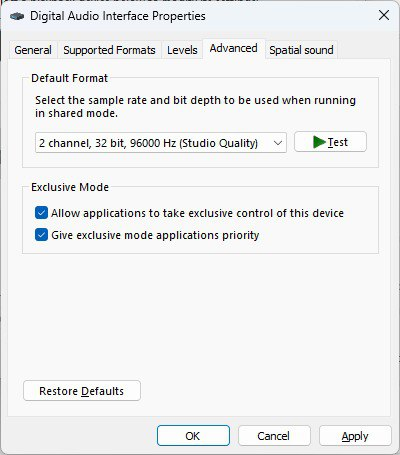
Task: Click the Digital Audio Interface Properties title text
Action: tap(118, 16)
